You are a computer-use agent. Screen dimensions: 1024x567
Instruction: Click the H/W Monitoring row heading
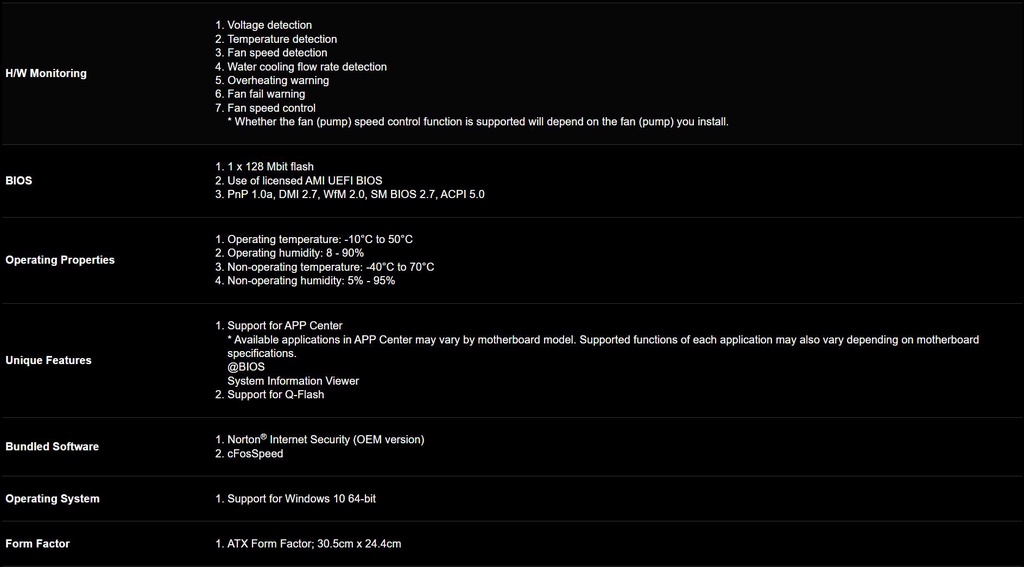pyautogui.click(x=46, y=73)
